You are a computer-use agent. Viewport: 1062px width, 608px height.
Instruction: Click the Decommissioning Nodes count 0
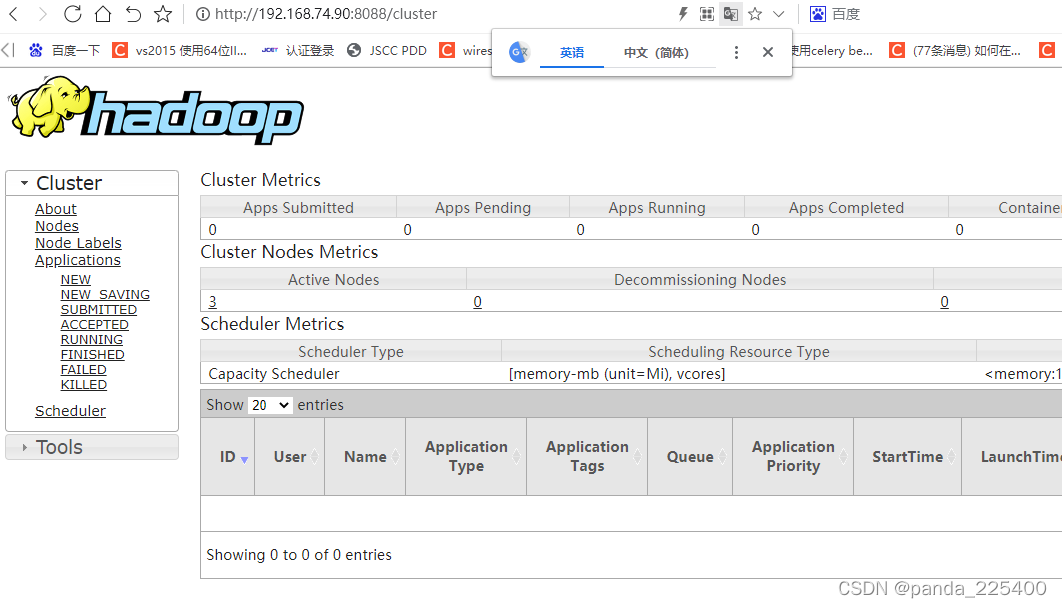click(x=477, y=302)
